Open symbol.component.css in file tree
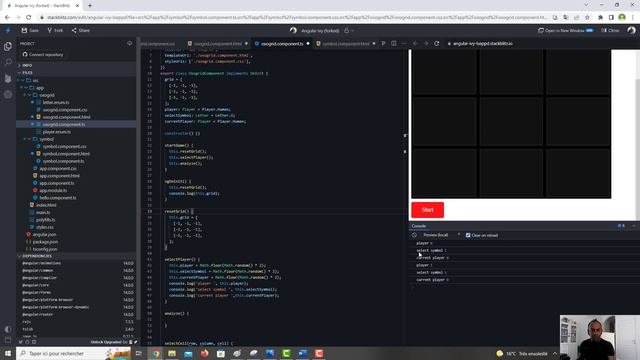The width and height of the screenshot is (640, 360). coord(64,147)
